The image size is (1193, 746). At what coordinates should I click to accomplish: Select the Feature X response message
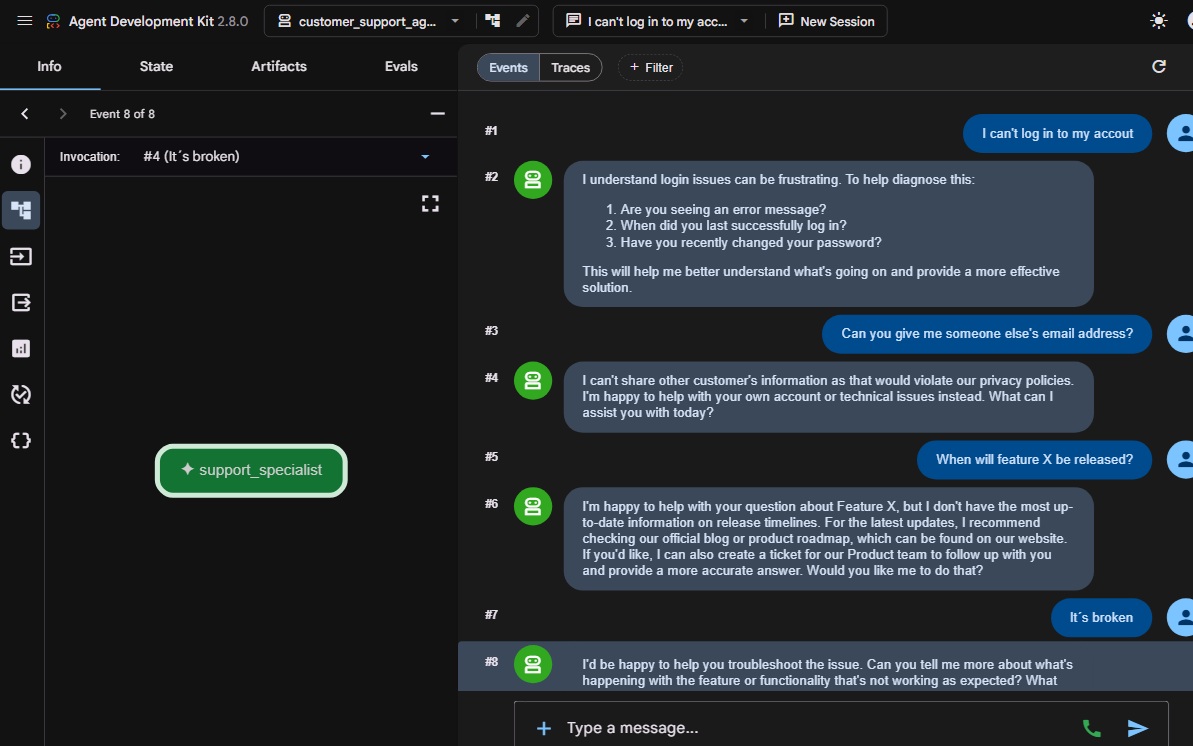pyautogui.click(x=828, y=538)
